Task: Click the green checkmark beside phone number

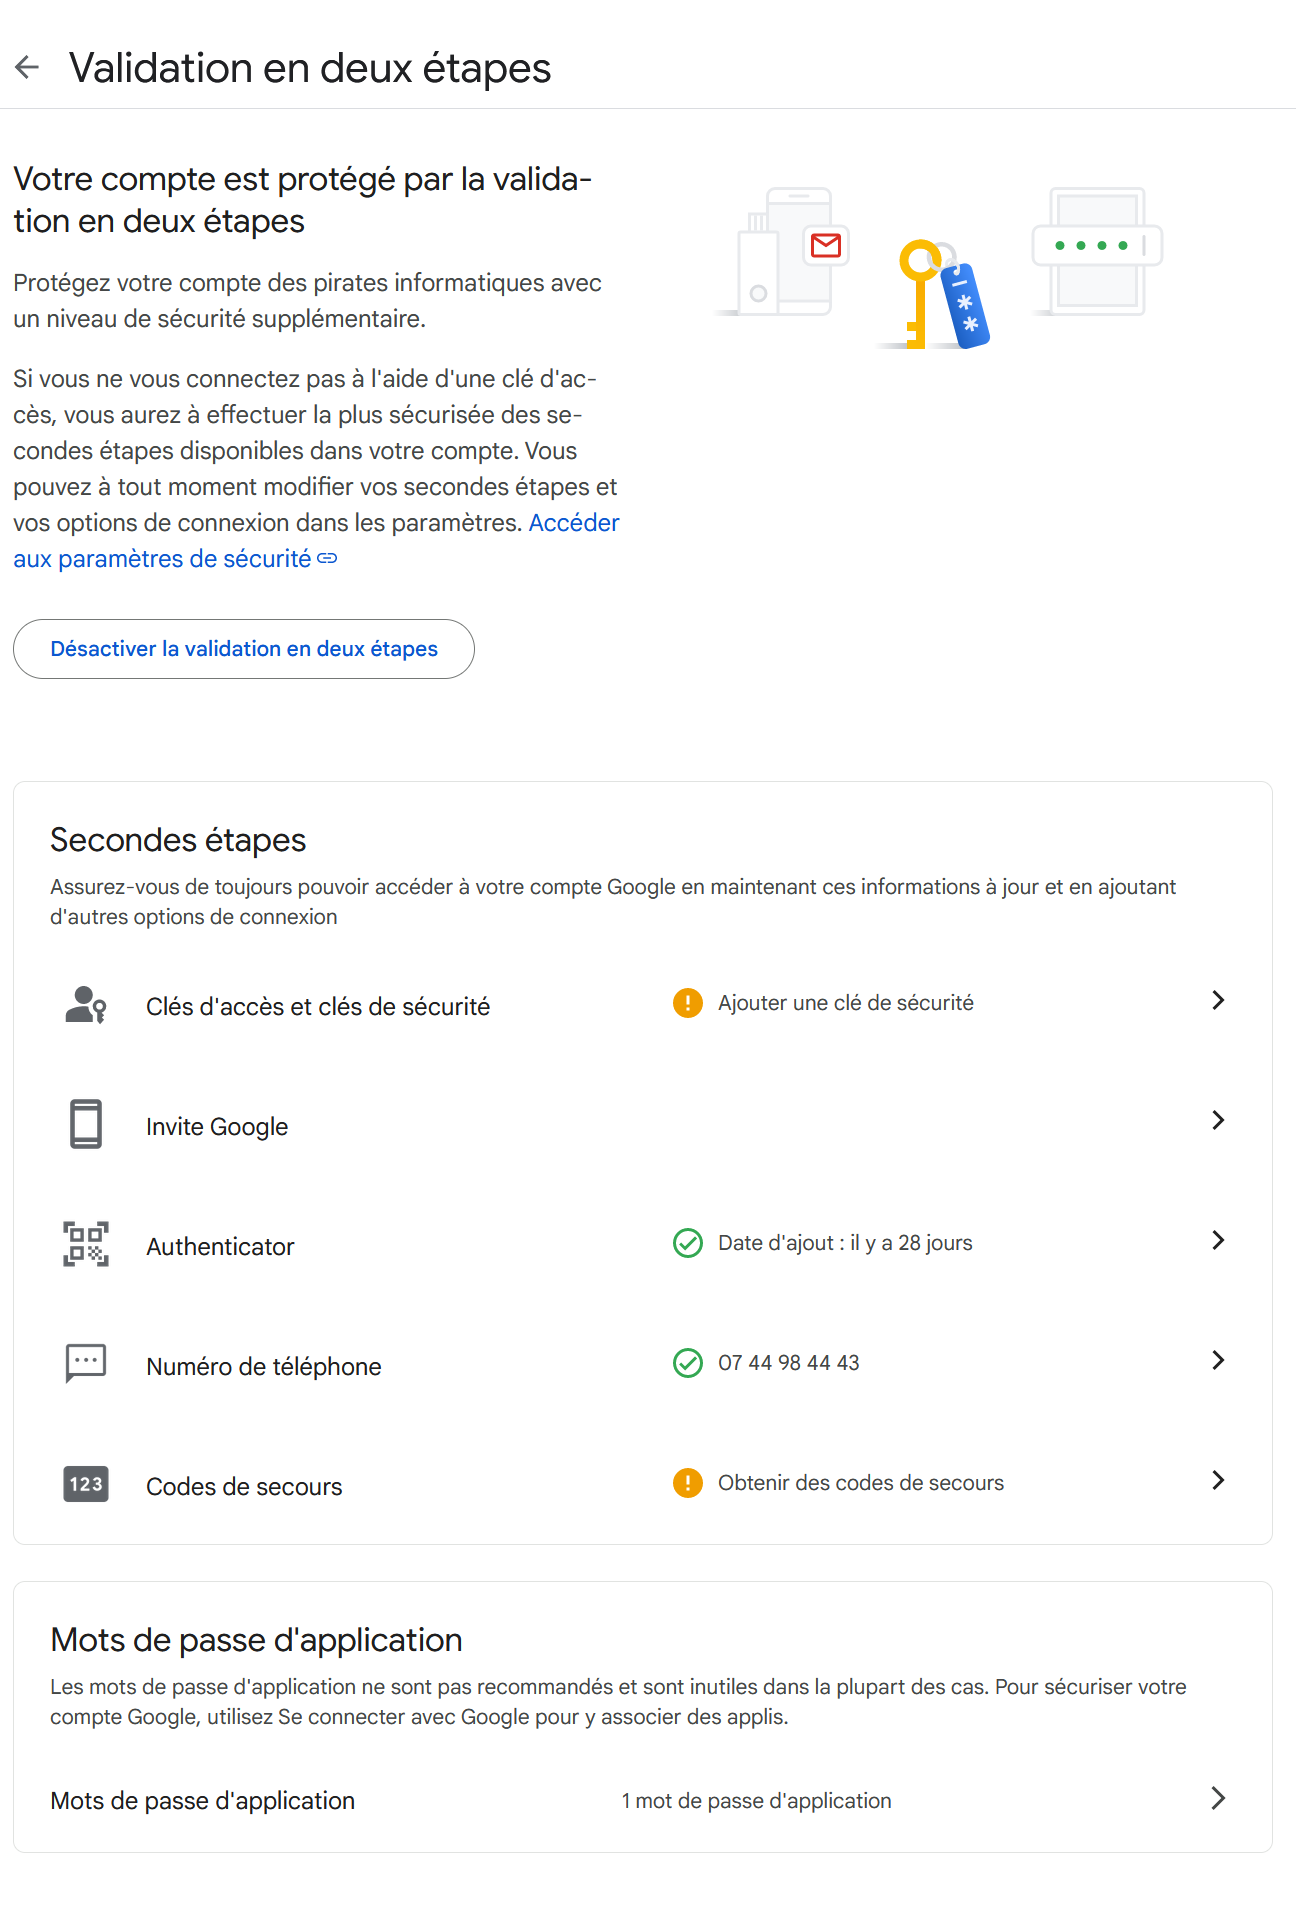Action: (x=688, y=1363)
